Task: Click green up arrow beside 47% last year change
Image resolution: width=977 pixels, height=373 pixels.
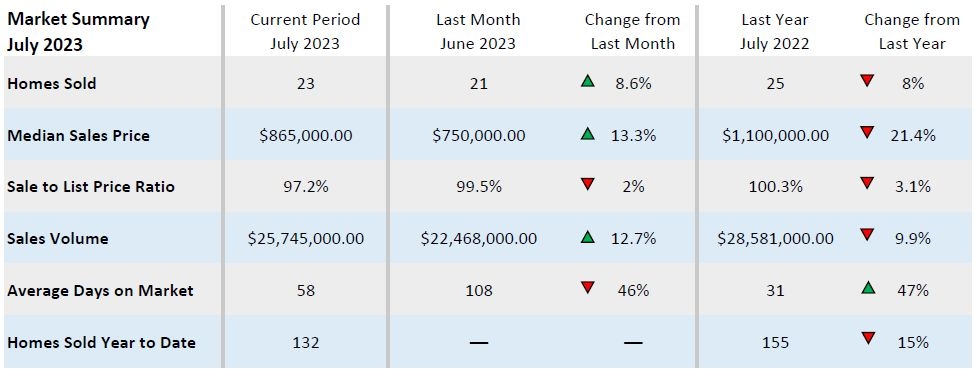Action: pyautogui.click(x=867, y=288)
